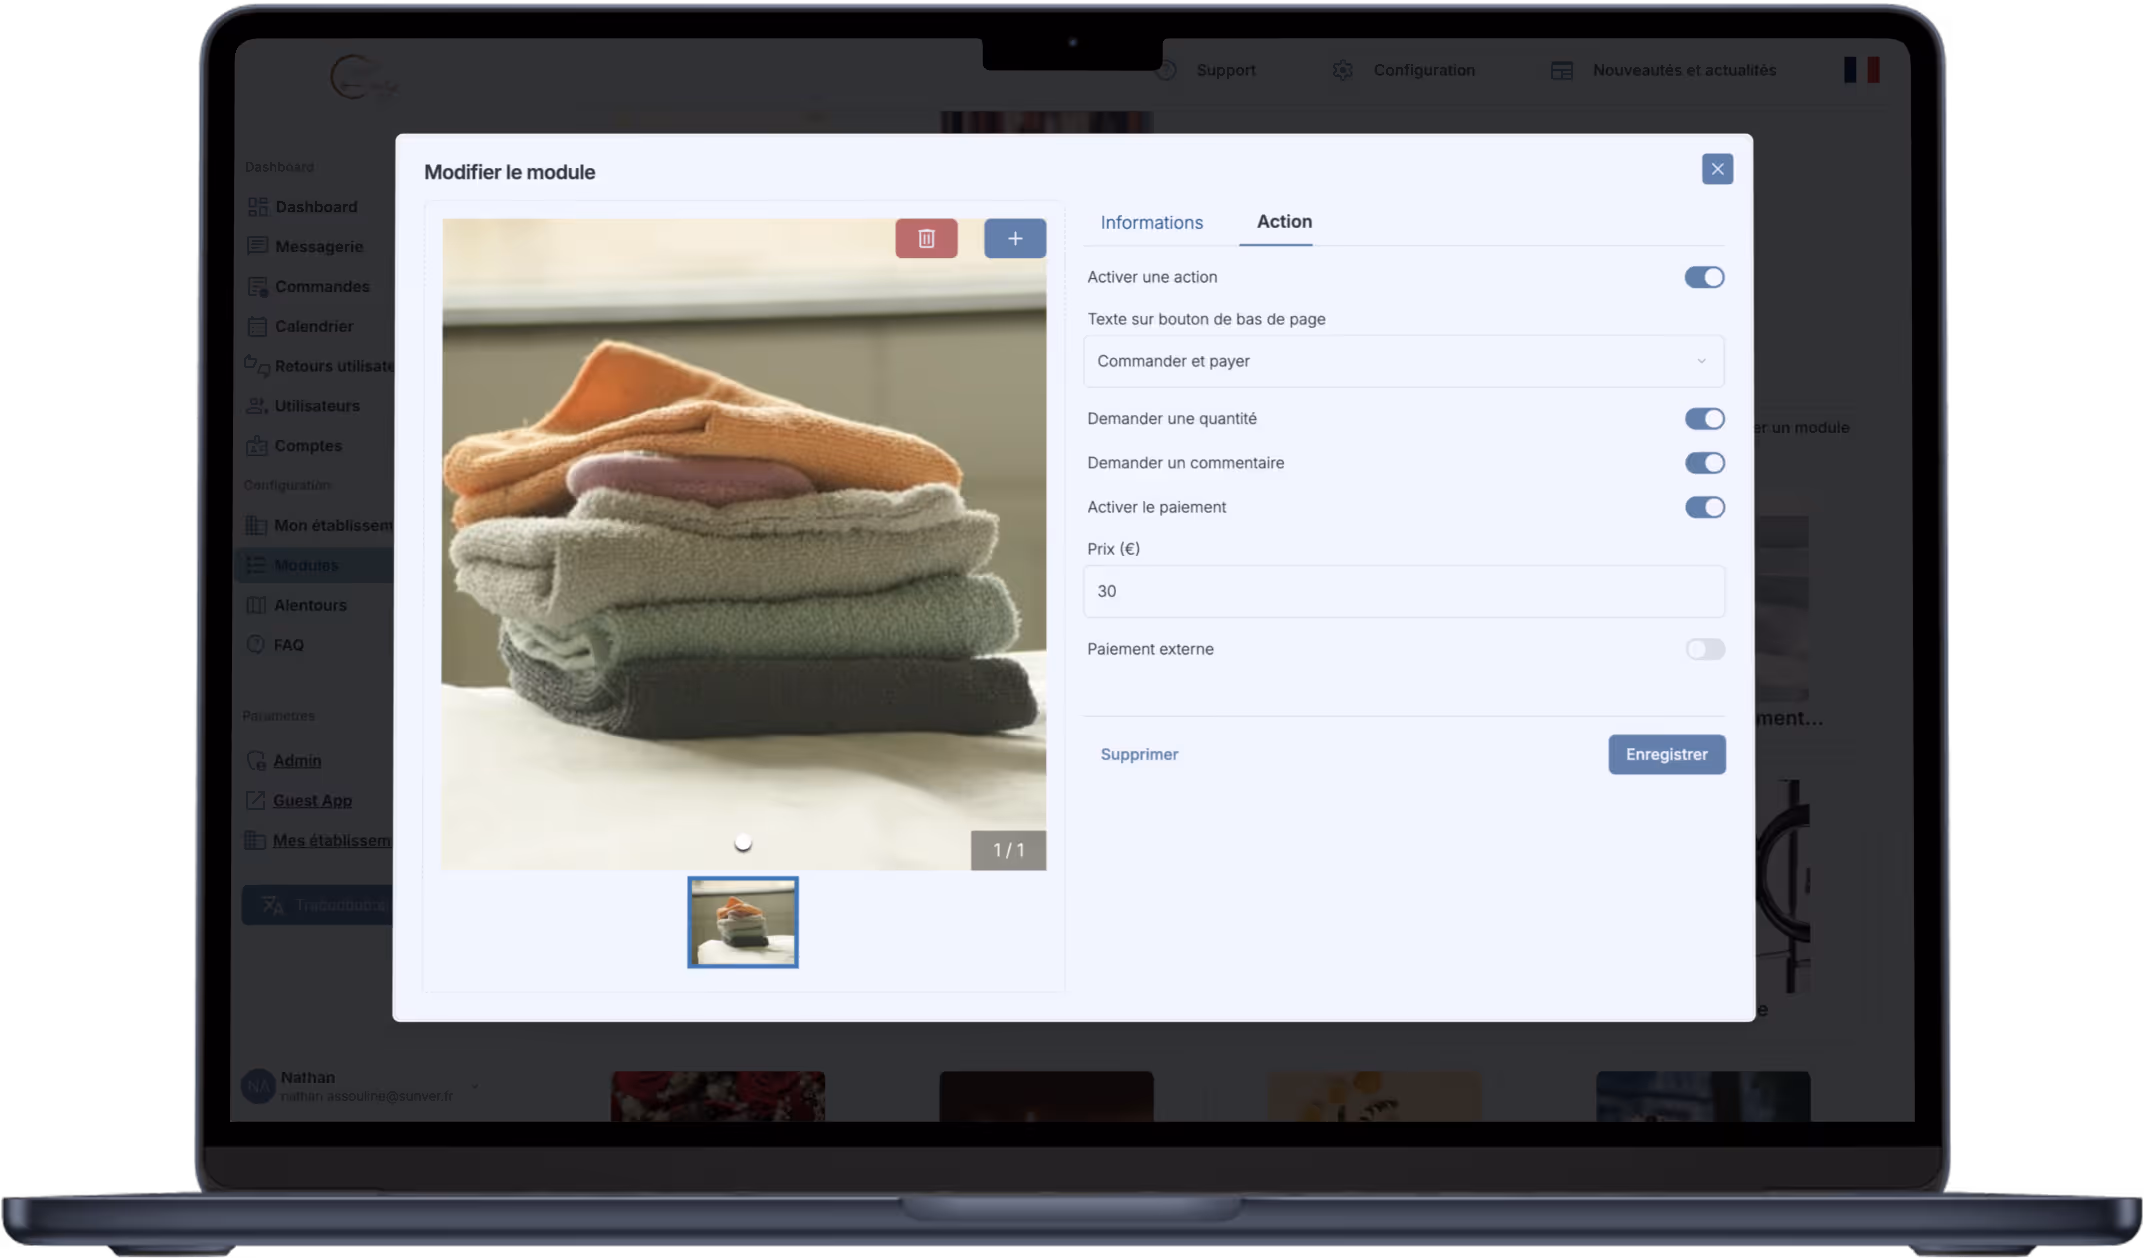The height and width of the screenshot is (1258, 2144).
Task: Add a new image with plus button
Action: [1015, 238]
